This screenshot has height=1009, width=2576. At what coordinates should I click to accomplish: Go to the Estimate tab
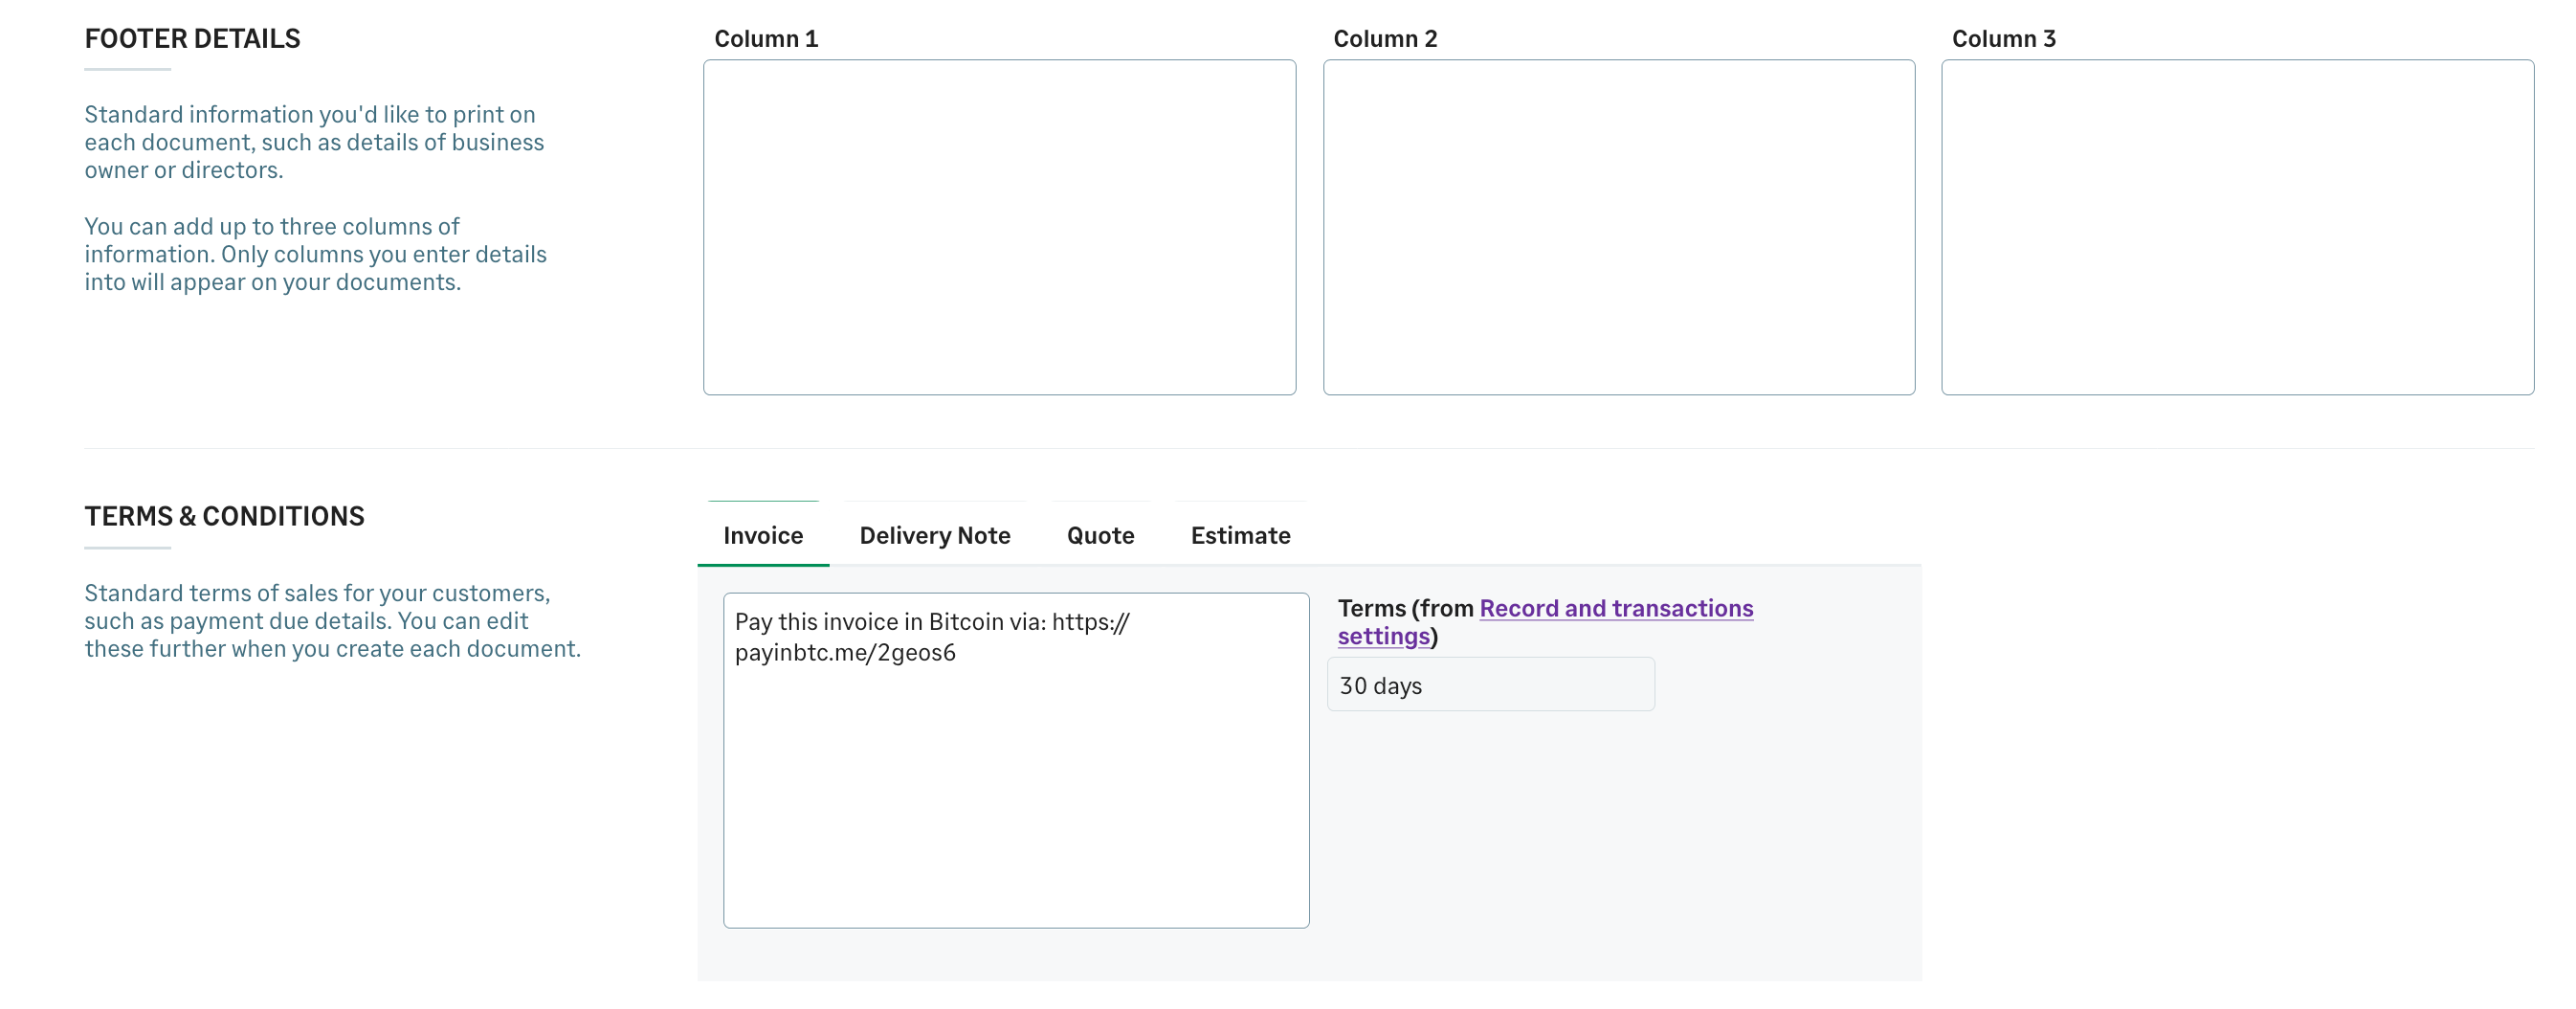click(1240, 535)
